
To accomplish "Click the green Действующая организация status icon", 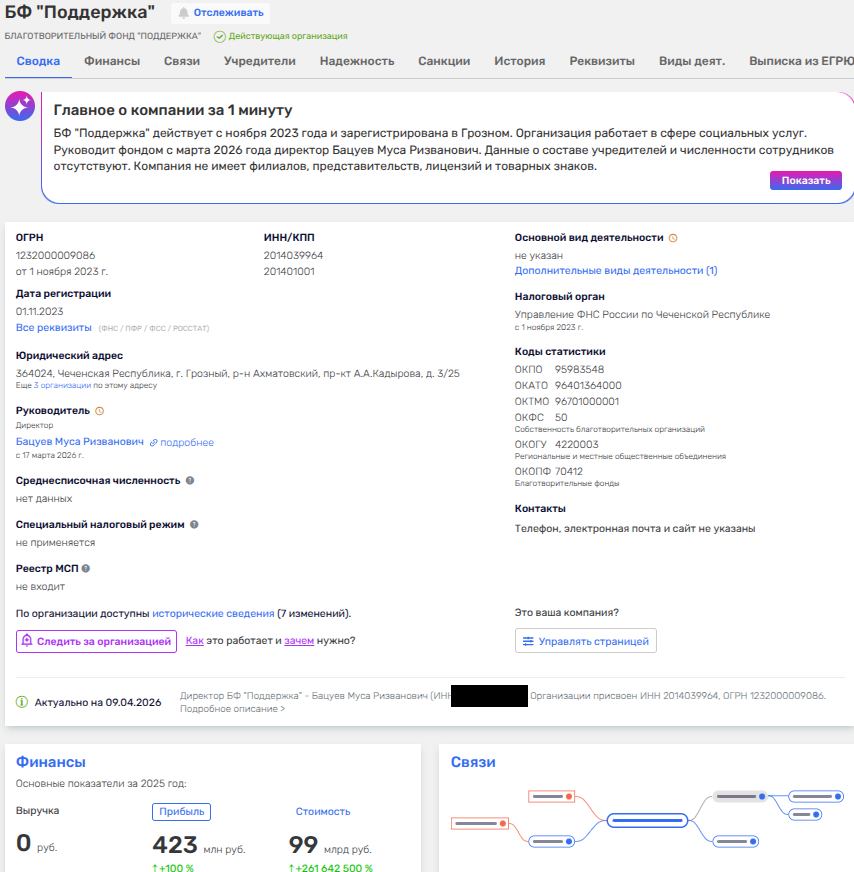I will pyautogui.click(x=219, y=36).
